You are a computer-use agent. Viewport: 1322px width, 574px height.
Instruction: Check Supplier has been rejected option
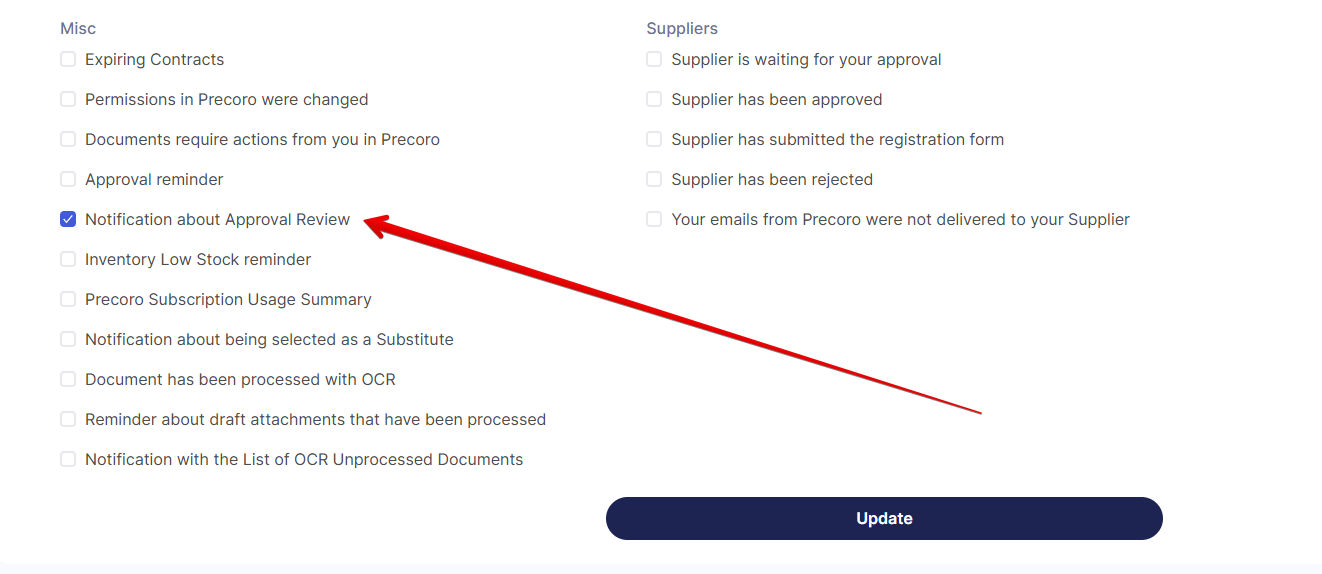click(x=654, y=180)
